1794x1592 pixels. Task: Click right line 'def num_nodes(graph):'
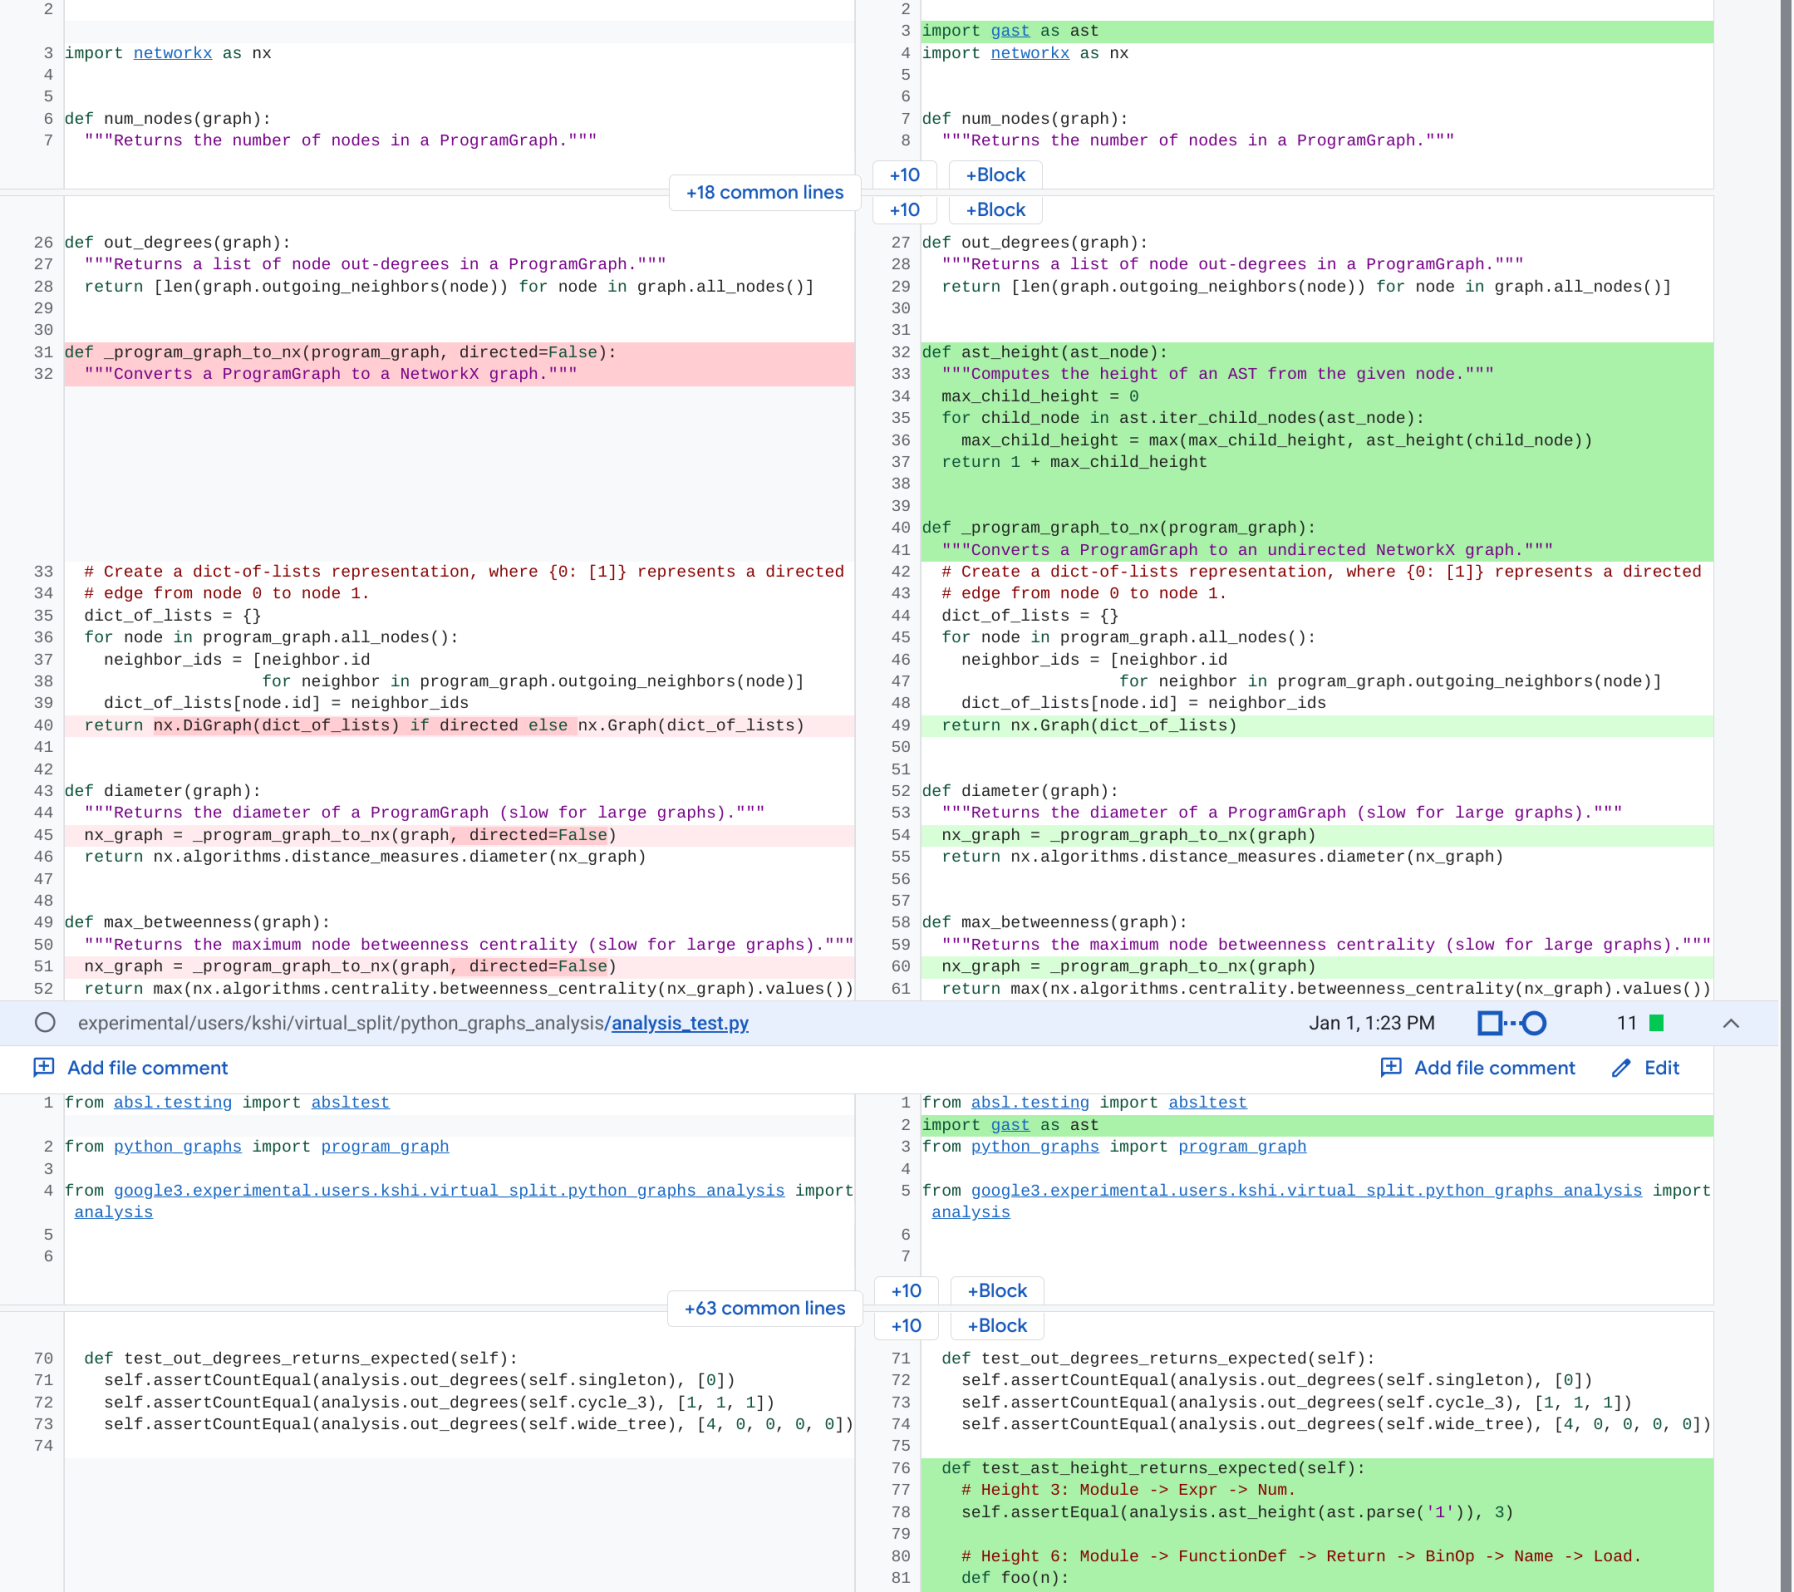(1025, 119)
